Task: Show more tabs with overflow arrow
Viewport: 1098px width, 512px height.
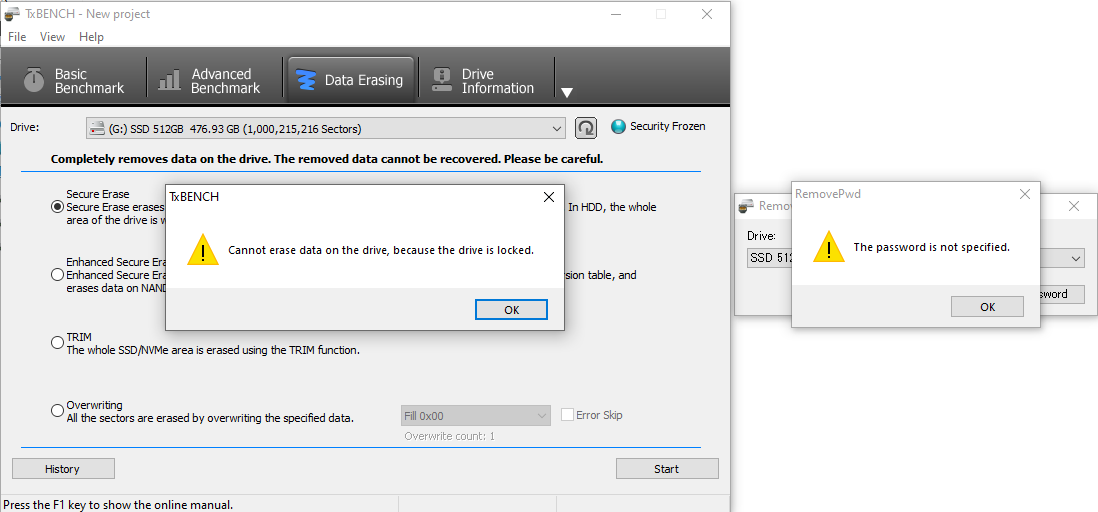Action: (567, 93)
